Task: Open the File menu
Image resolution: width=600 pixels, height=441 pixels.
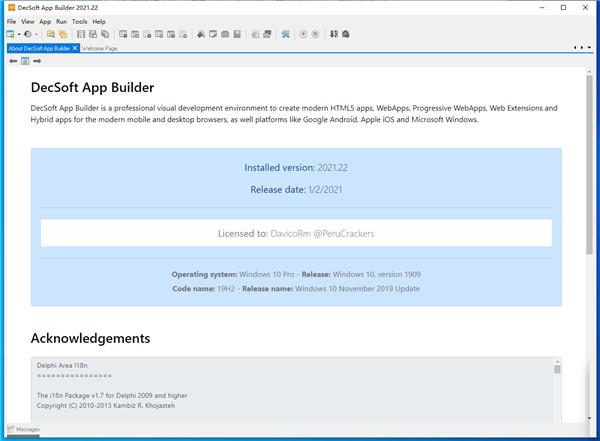Action: [11, 22]
